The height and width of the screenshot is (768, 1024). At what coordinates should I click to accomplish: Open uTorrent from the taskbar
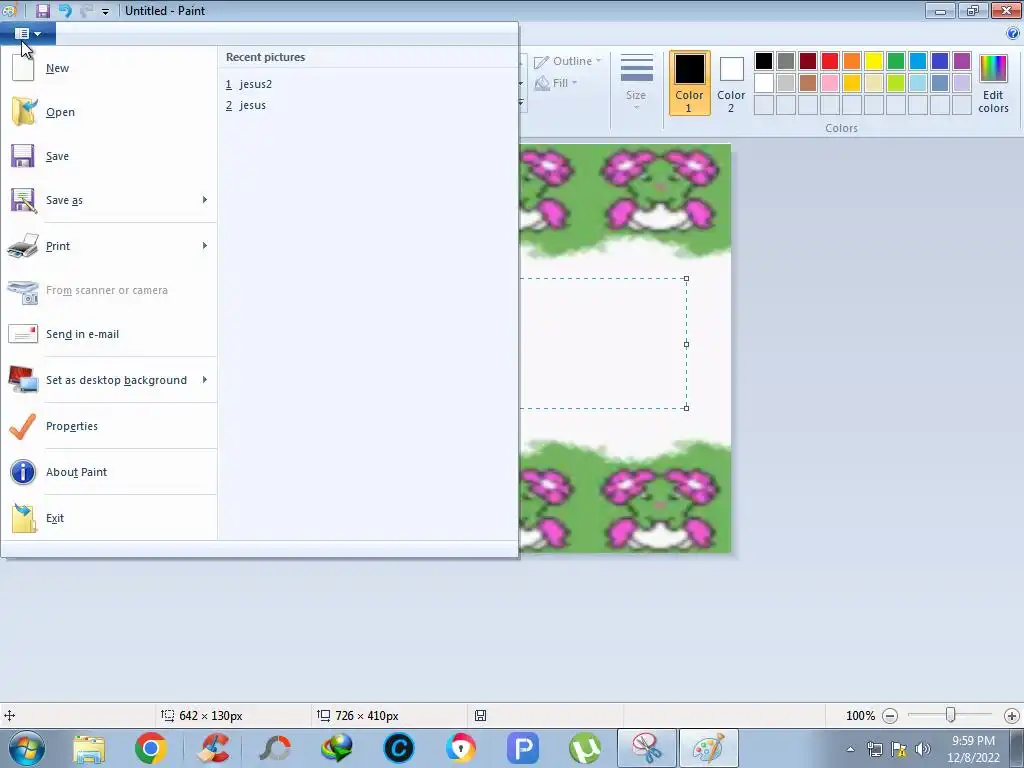pyautogui.click(x=585, y=748)
